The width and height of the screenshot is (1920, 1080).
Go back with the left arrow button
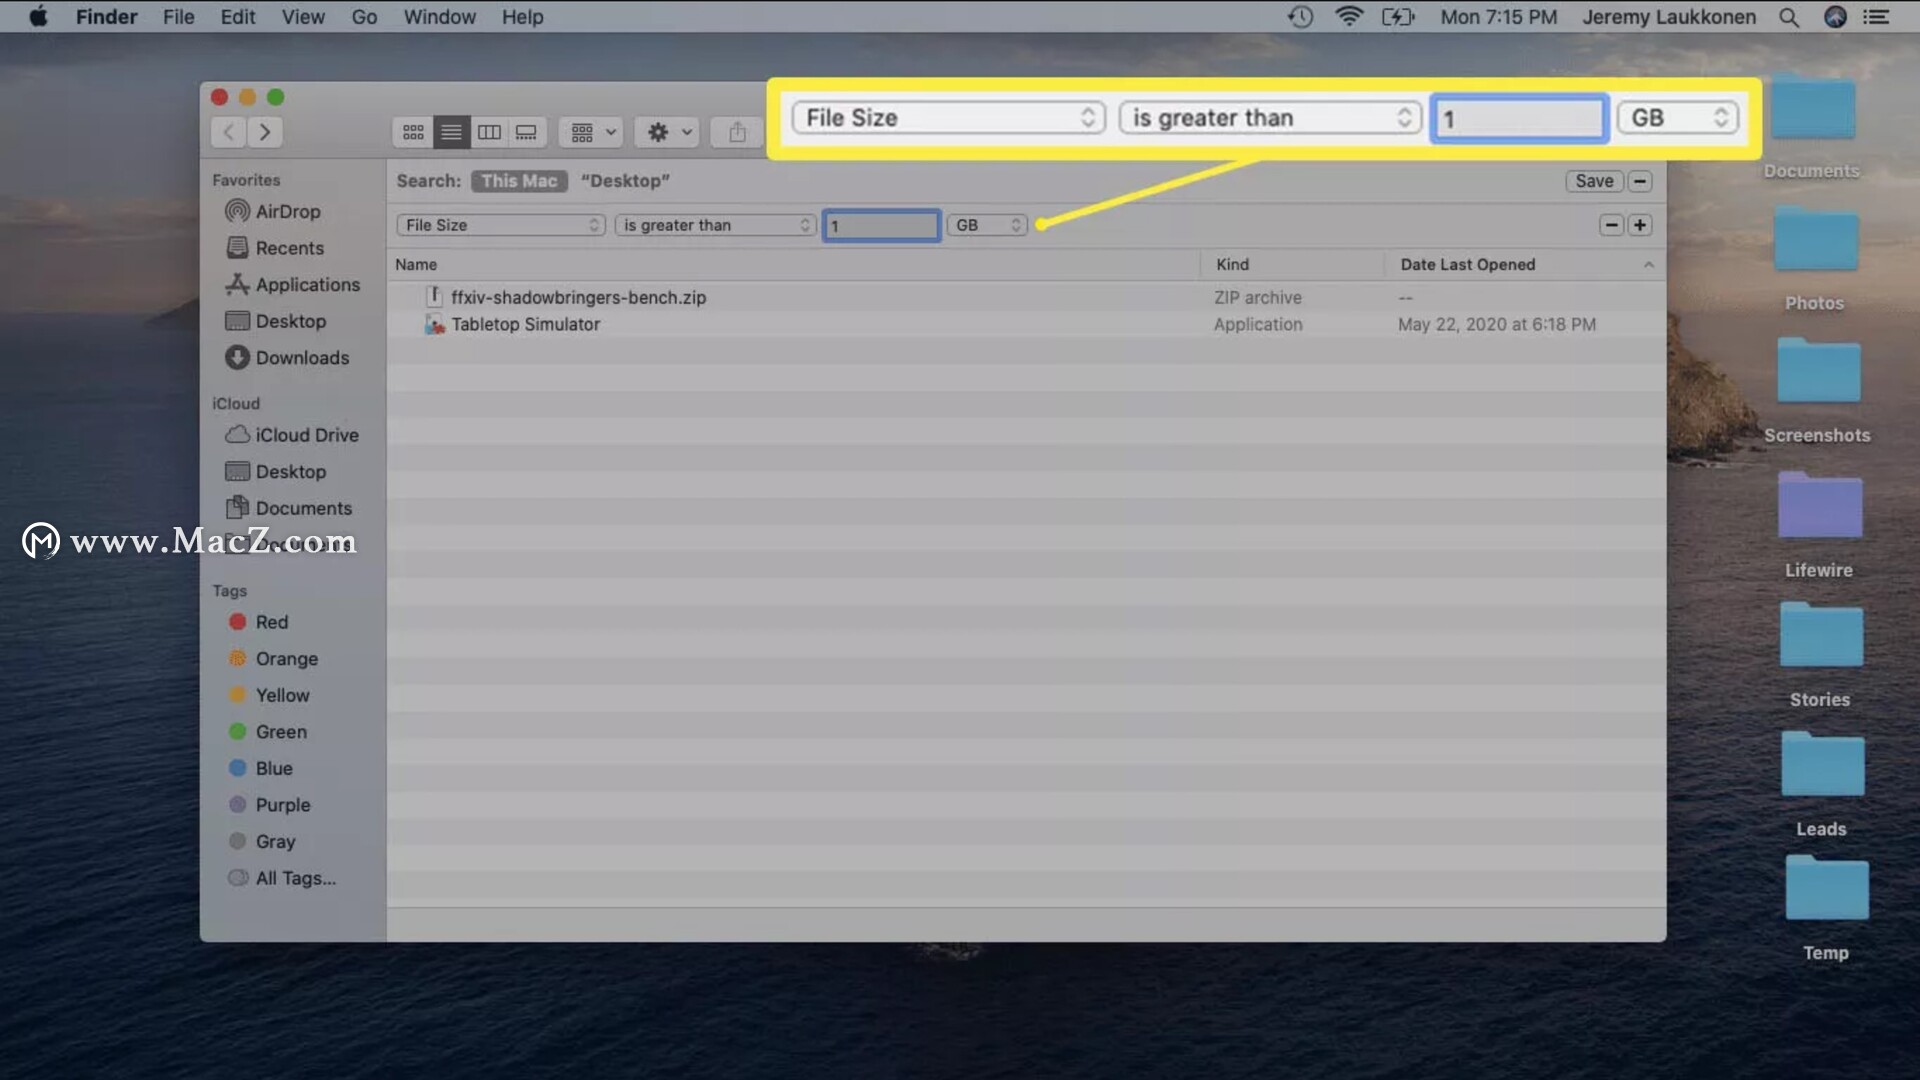229,132
